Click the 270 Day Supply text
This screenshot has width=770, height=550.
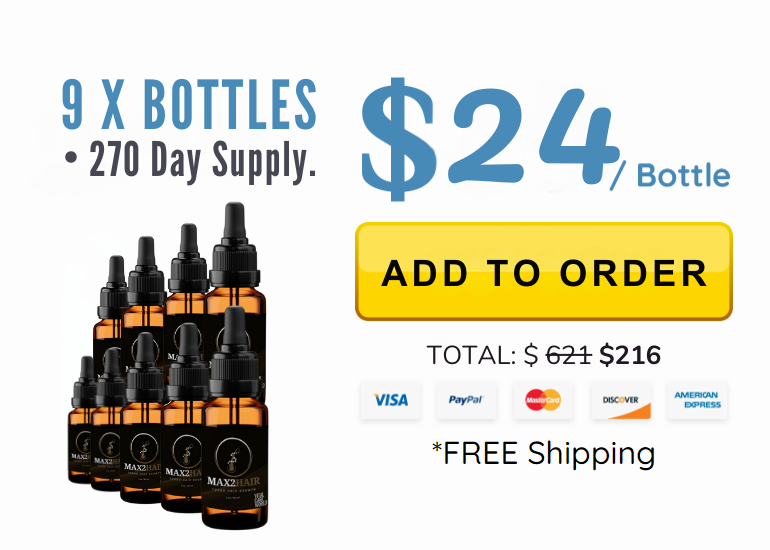click(202, 161)
